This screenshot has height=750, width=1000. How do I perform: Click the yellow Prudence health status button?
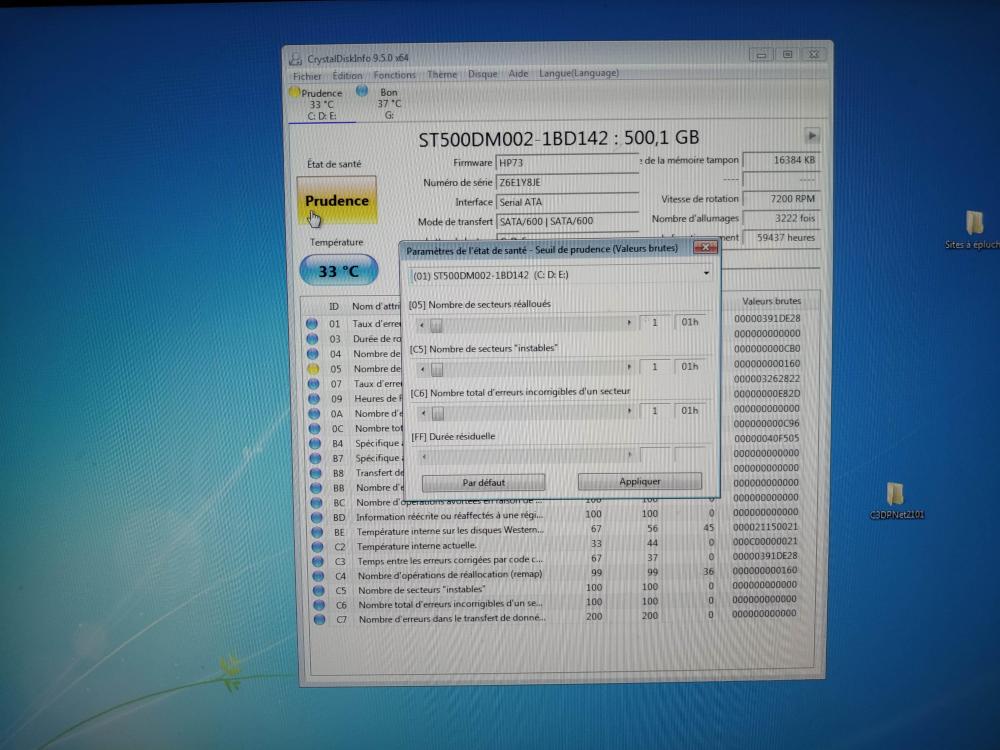[x=337, y=201]
